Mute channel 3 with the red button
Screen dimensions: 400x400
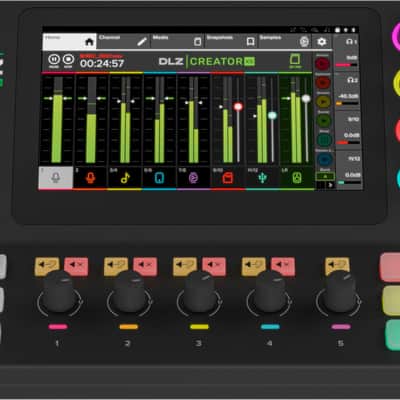pos(214,266)
